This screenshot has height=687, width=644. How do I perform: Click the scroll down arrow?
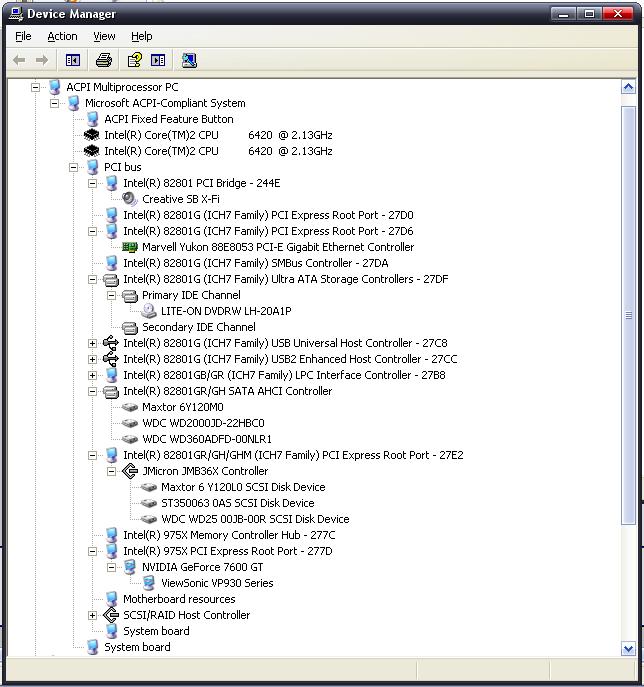tap(628, 648)
